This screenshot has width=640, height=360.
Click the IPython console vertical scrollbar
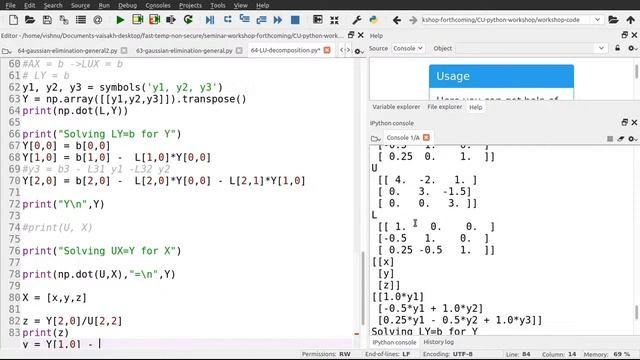tap(636, 313)
